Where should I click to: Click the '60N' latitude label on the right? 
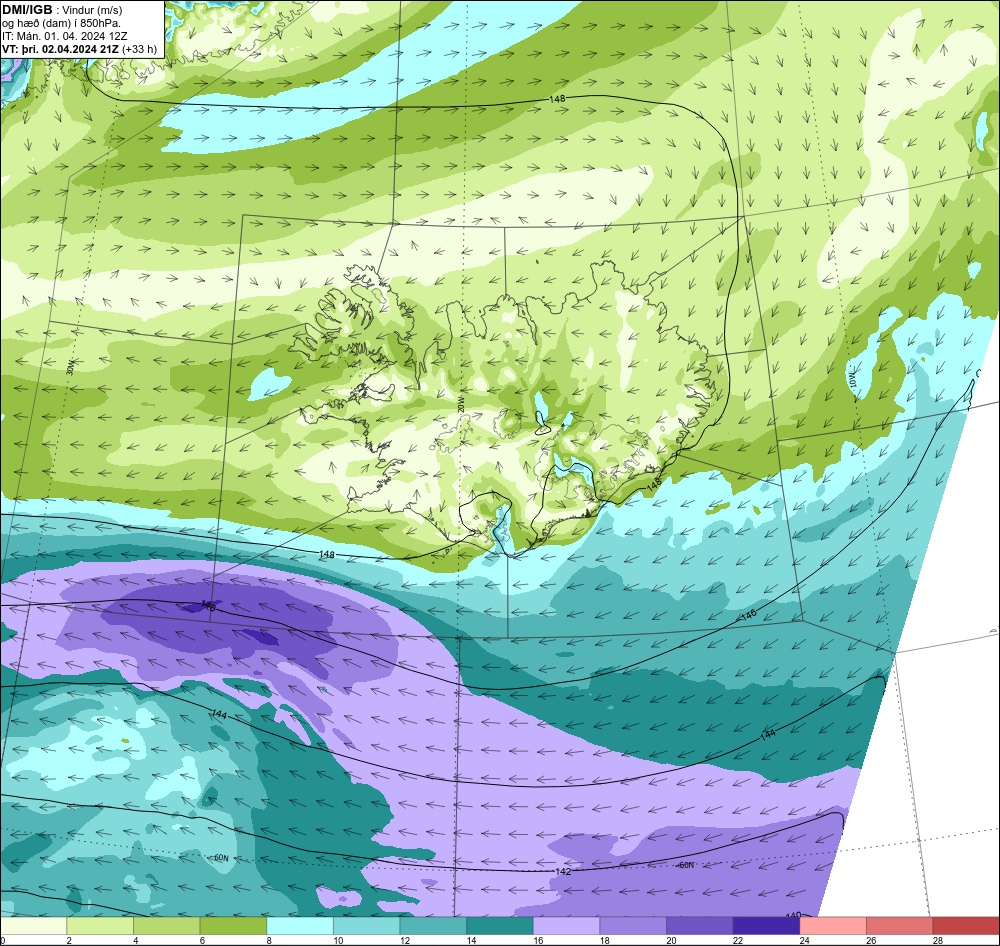(x=686, y=865)
